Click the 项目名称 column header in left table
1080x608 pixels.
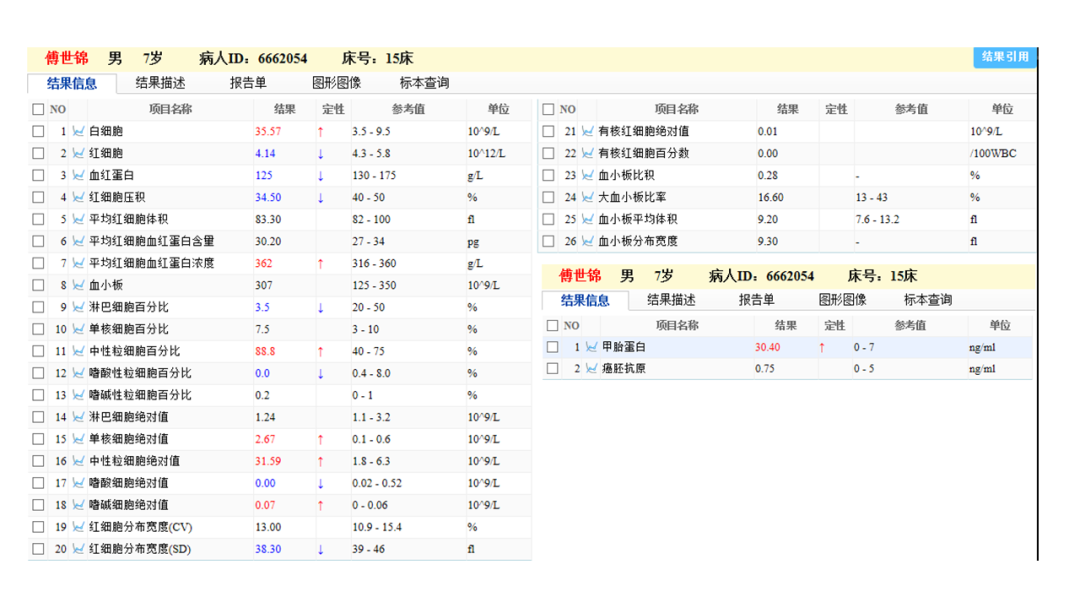[x=170, y=109]
